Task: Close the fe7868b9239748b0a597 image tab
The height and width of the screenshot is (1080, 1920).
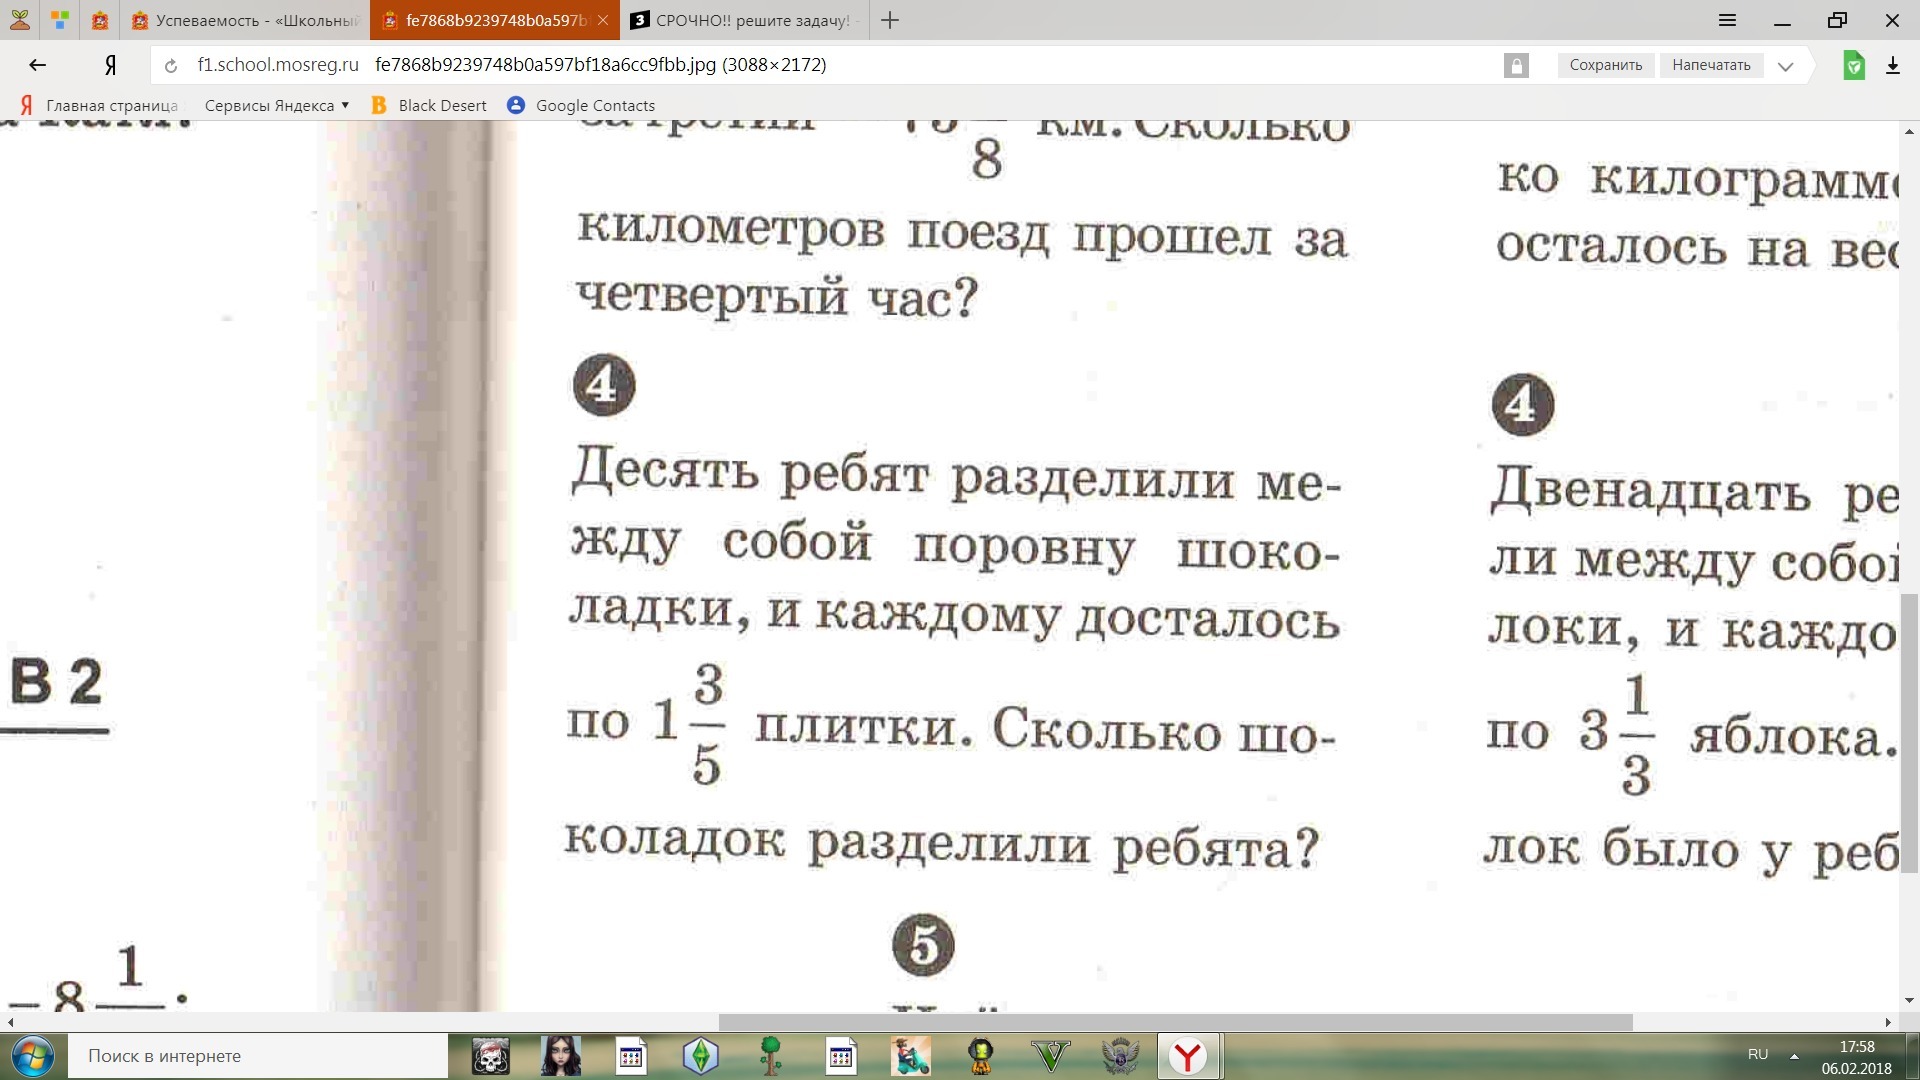Action: point(603,20)
